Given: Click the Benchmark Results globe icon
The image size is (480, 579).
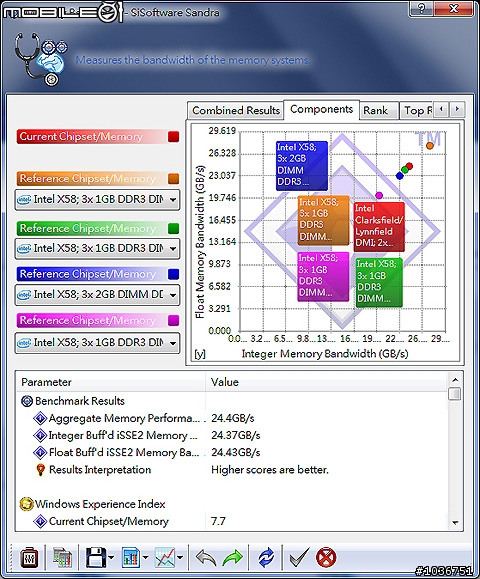Looking at the screenshot, I should [x=27, y=401].
